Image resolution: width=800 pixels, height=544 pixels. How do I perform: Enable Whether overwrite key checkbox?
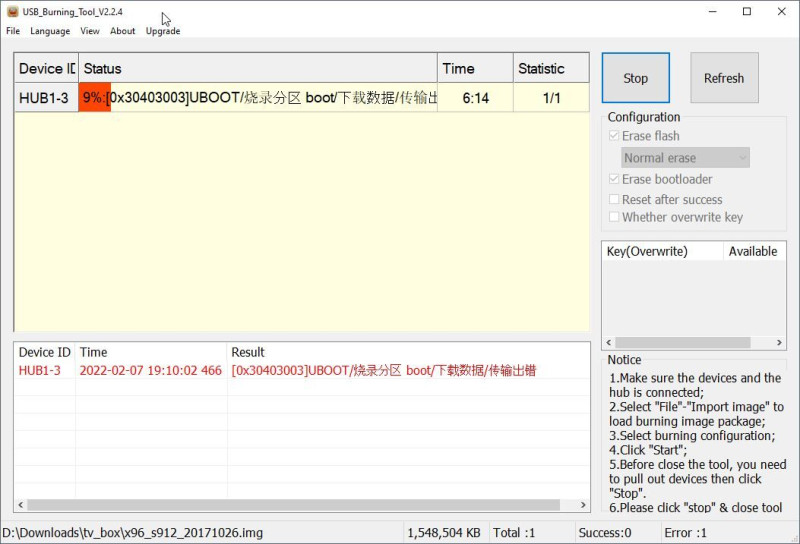pyautogui.click(x=614, y=217)
